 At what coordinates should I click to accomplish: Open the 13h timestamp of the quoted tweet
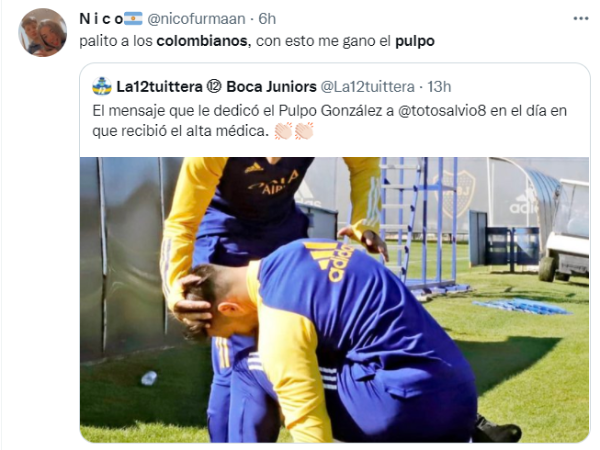click(x=439, y=87)
